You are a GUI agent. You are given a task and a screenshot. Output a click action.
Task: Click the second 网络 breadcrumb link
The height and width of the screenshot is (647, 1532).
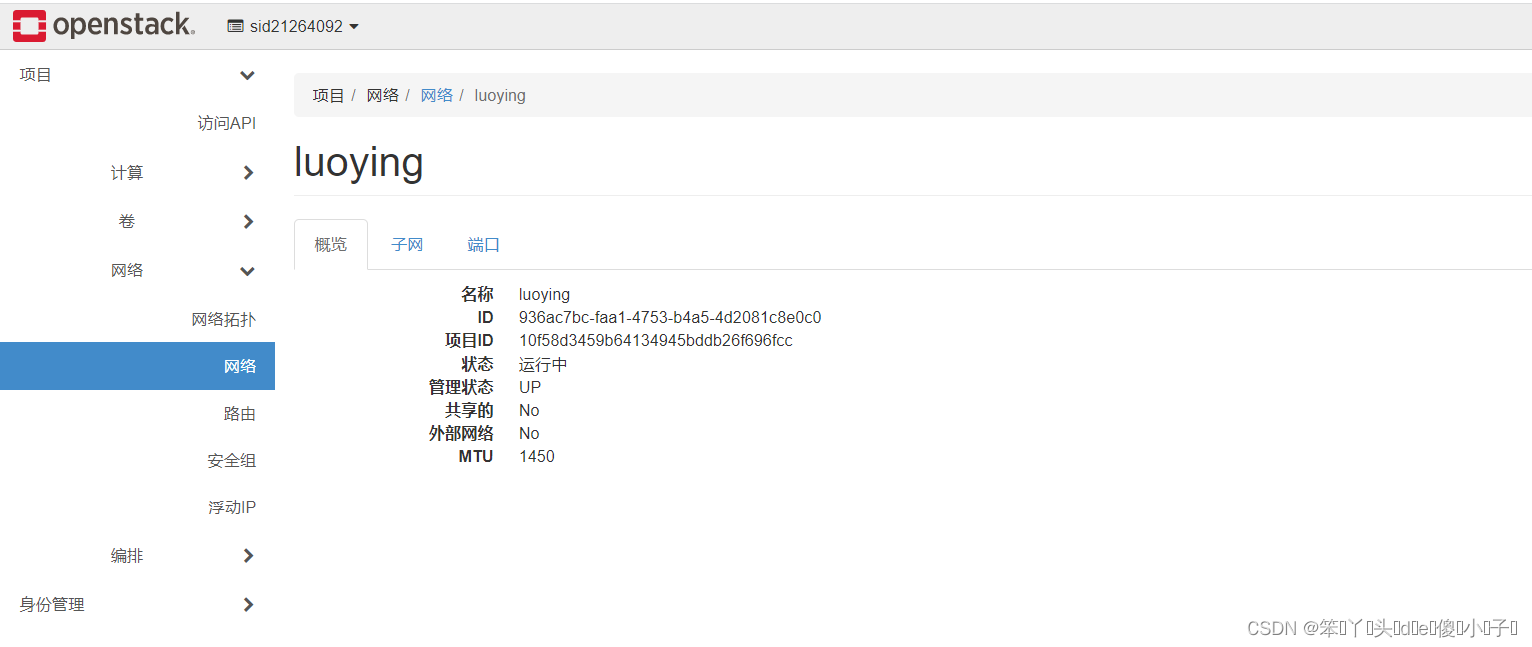(x=437, y=95)
